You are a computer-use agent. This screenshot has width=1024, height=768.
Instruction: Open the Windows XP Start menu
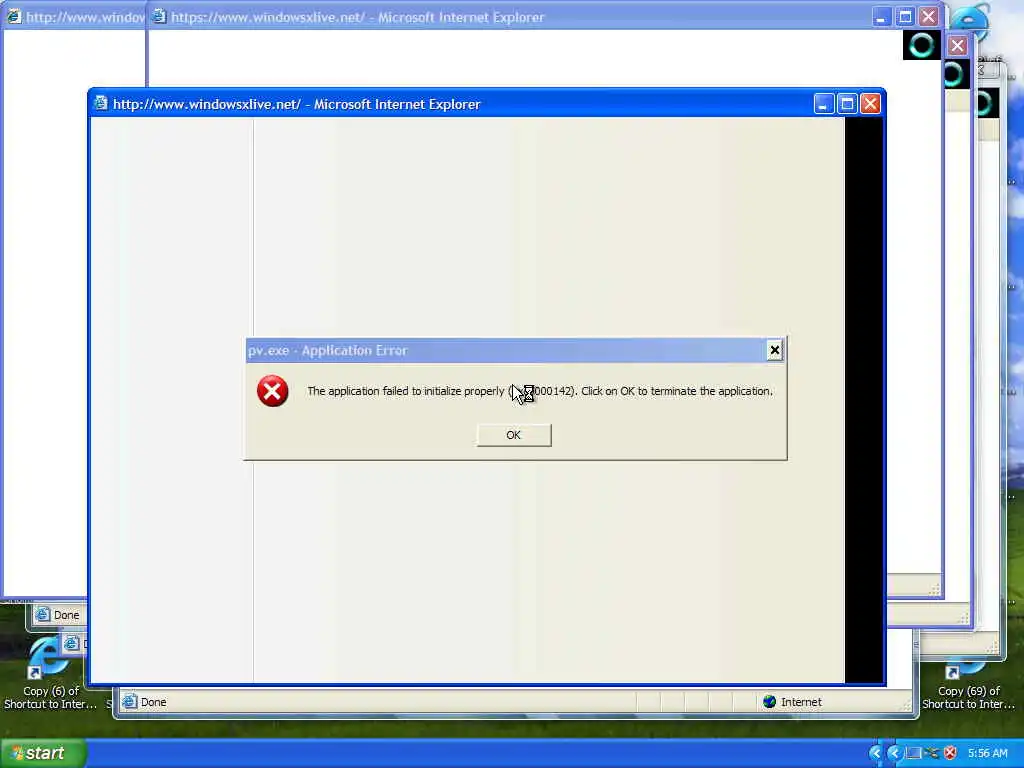pos(43,753)
